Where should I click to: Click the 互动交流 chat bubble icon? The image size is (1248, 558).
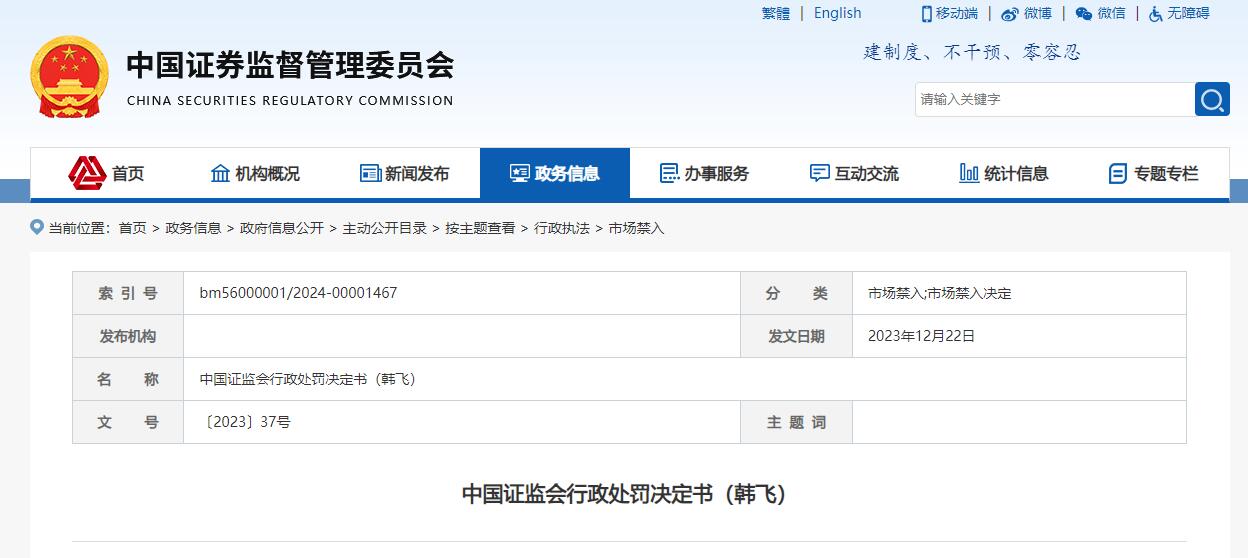point(819,173)
